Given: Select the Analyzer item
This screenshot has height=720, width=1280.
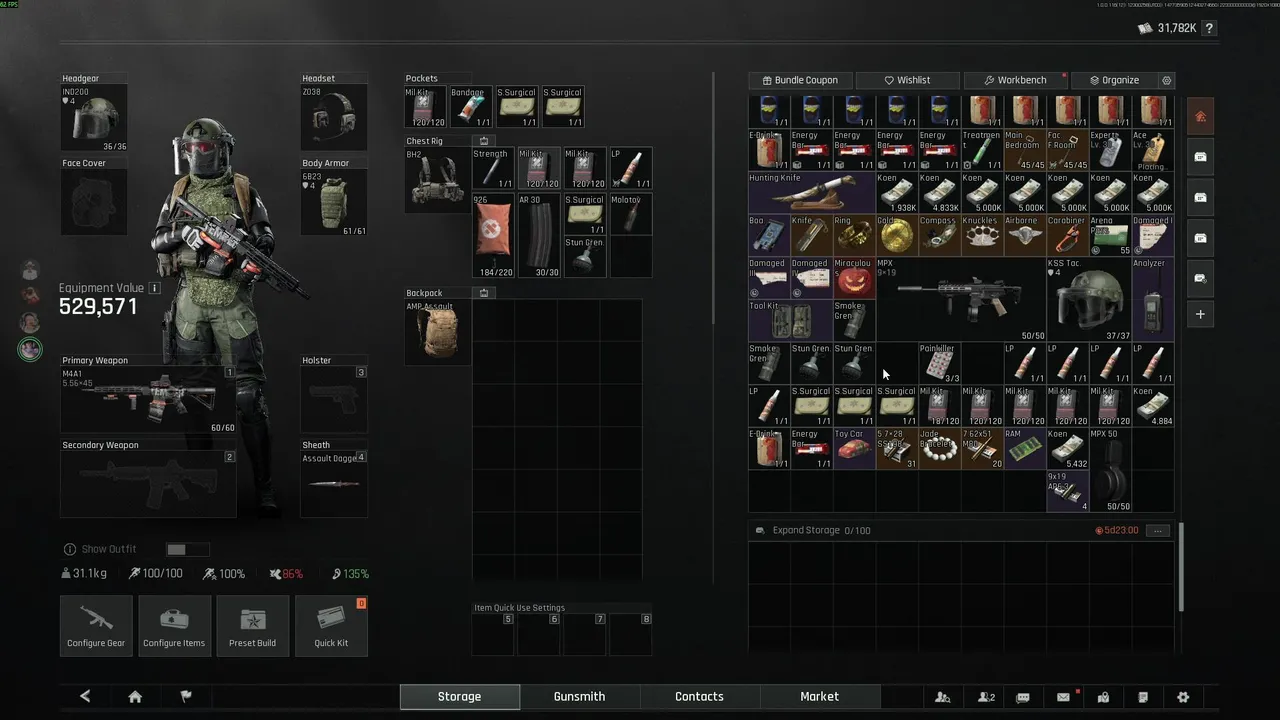Looking at the screenshot, I should [1152, 299].
